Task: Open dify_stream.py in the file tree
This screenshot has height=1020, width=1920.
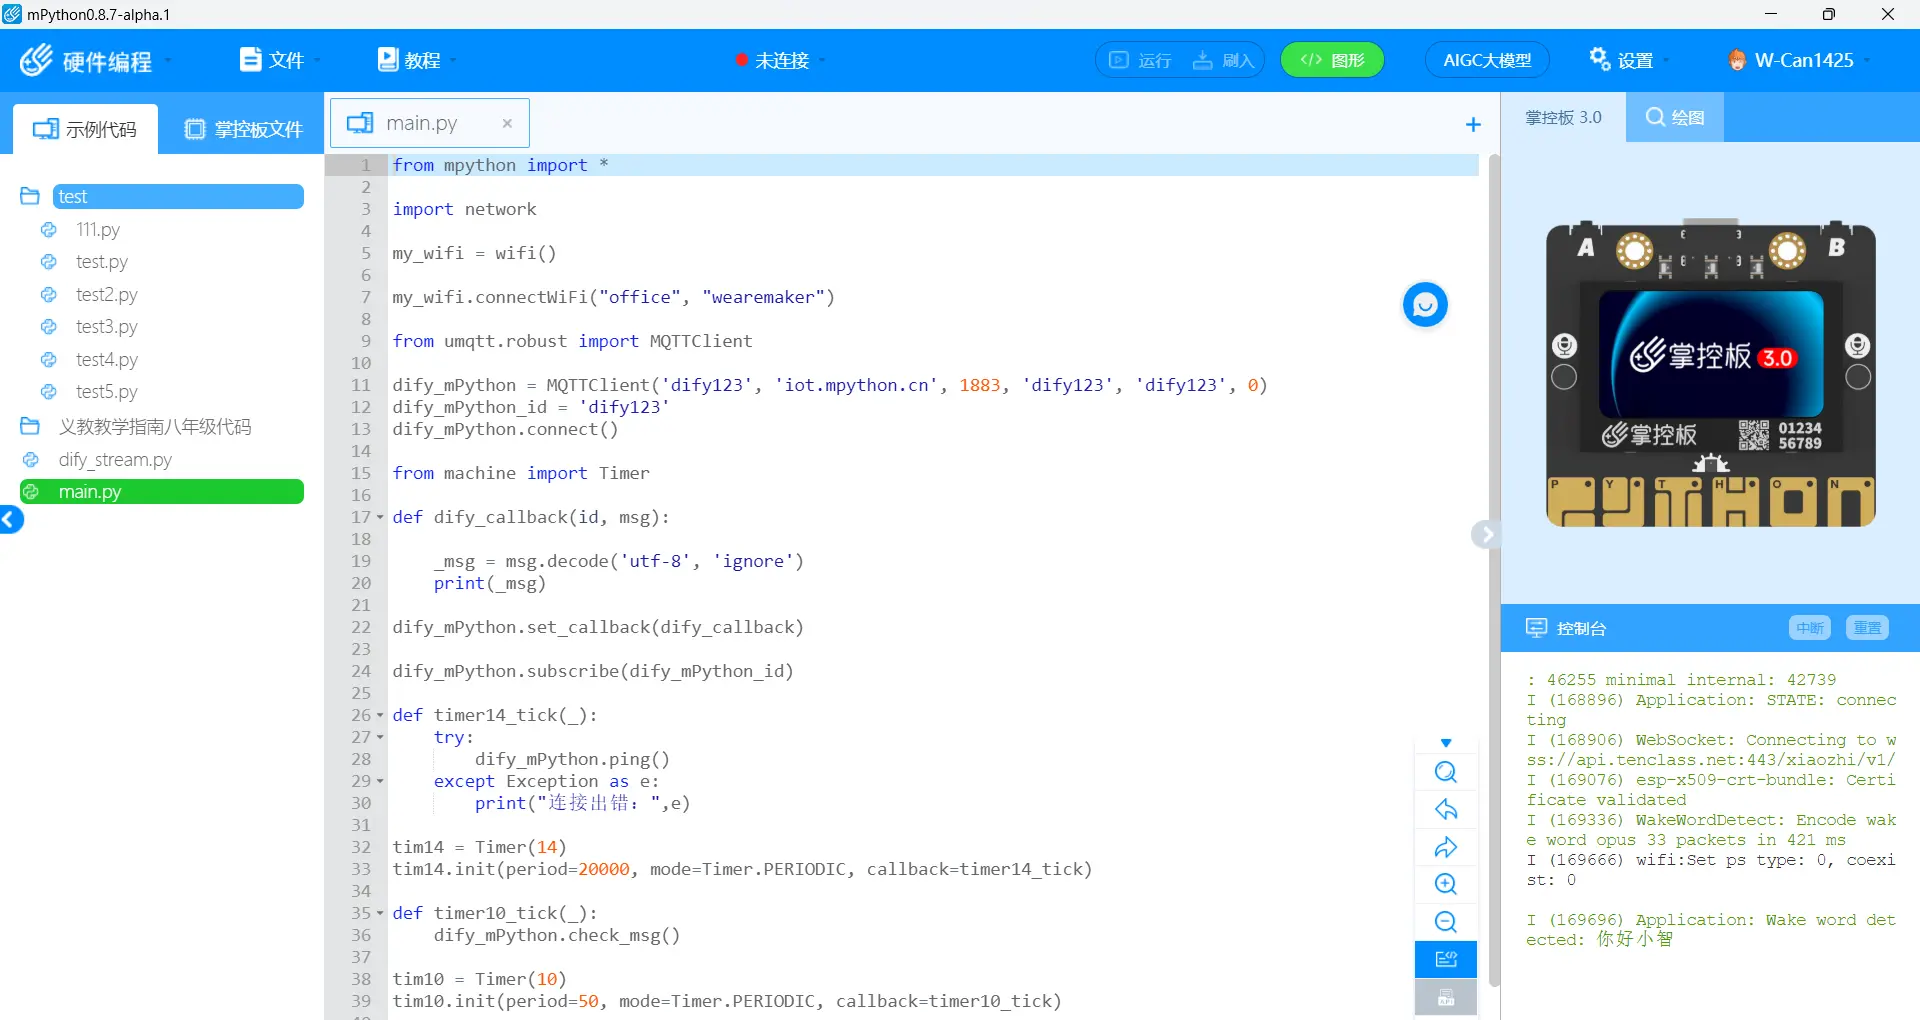Action: pos(115,460)
